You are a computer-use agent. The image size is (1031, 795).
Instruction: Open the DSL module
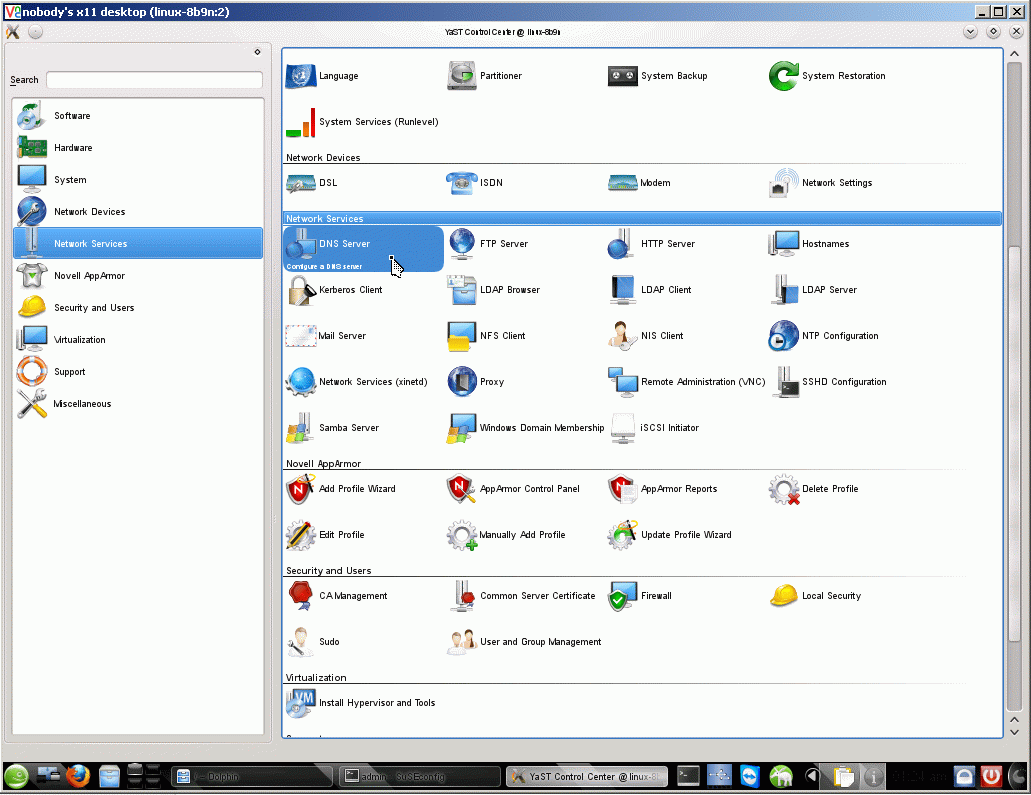click(312, 183)
